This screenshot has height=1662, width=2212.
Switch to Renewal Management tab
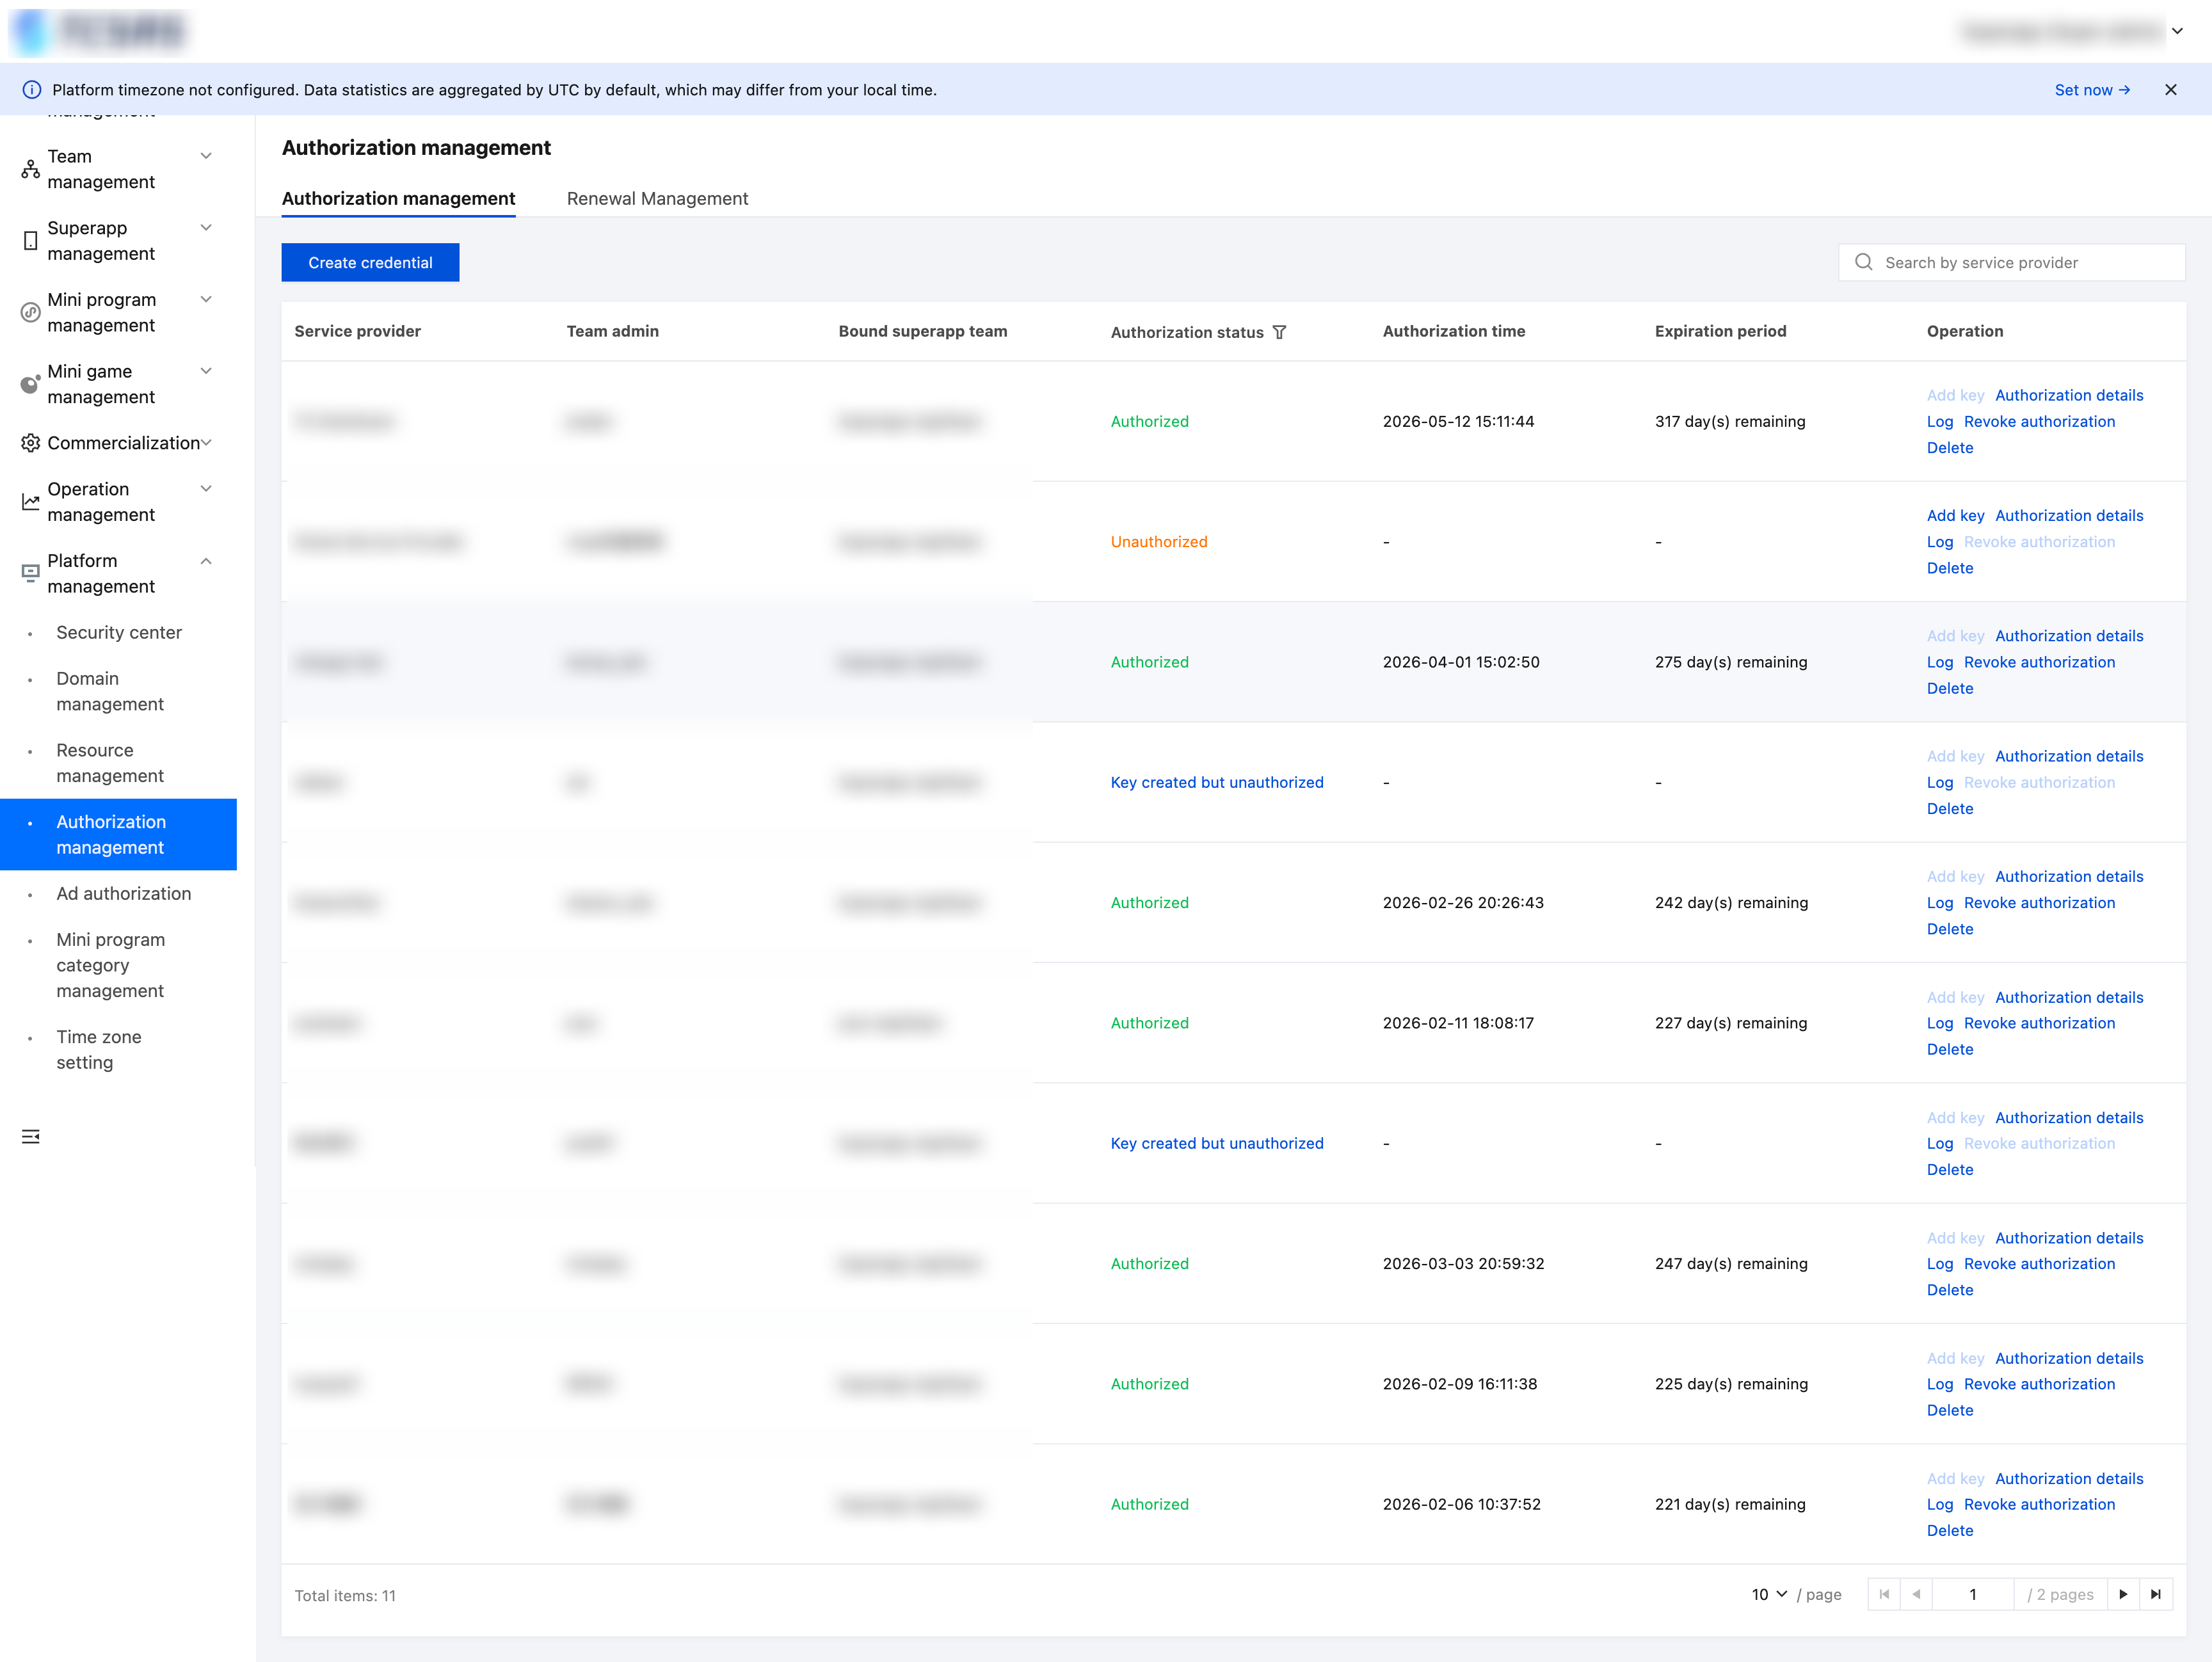coord(657,198)
